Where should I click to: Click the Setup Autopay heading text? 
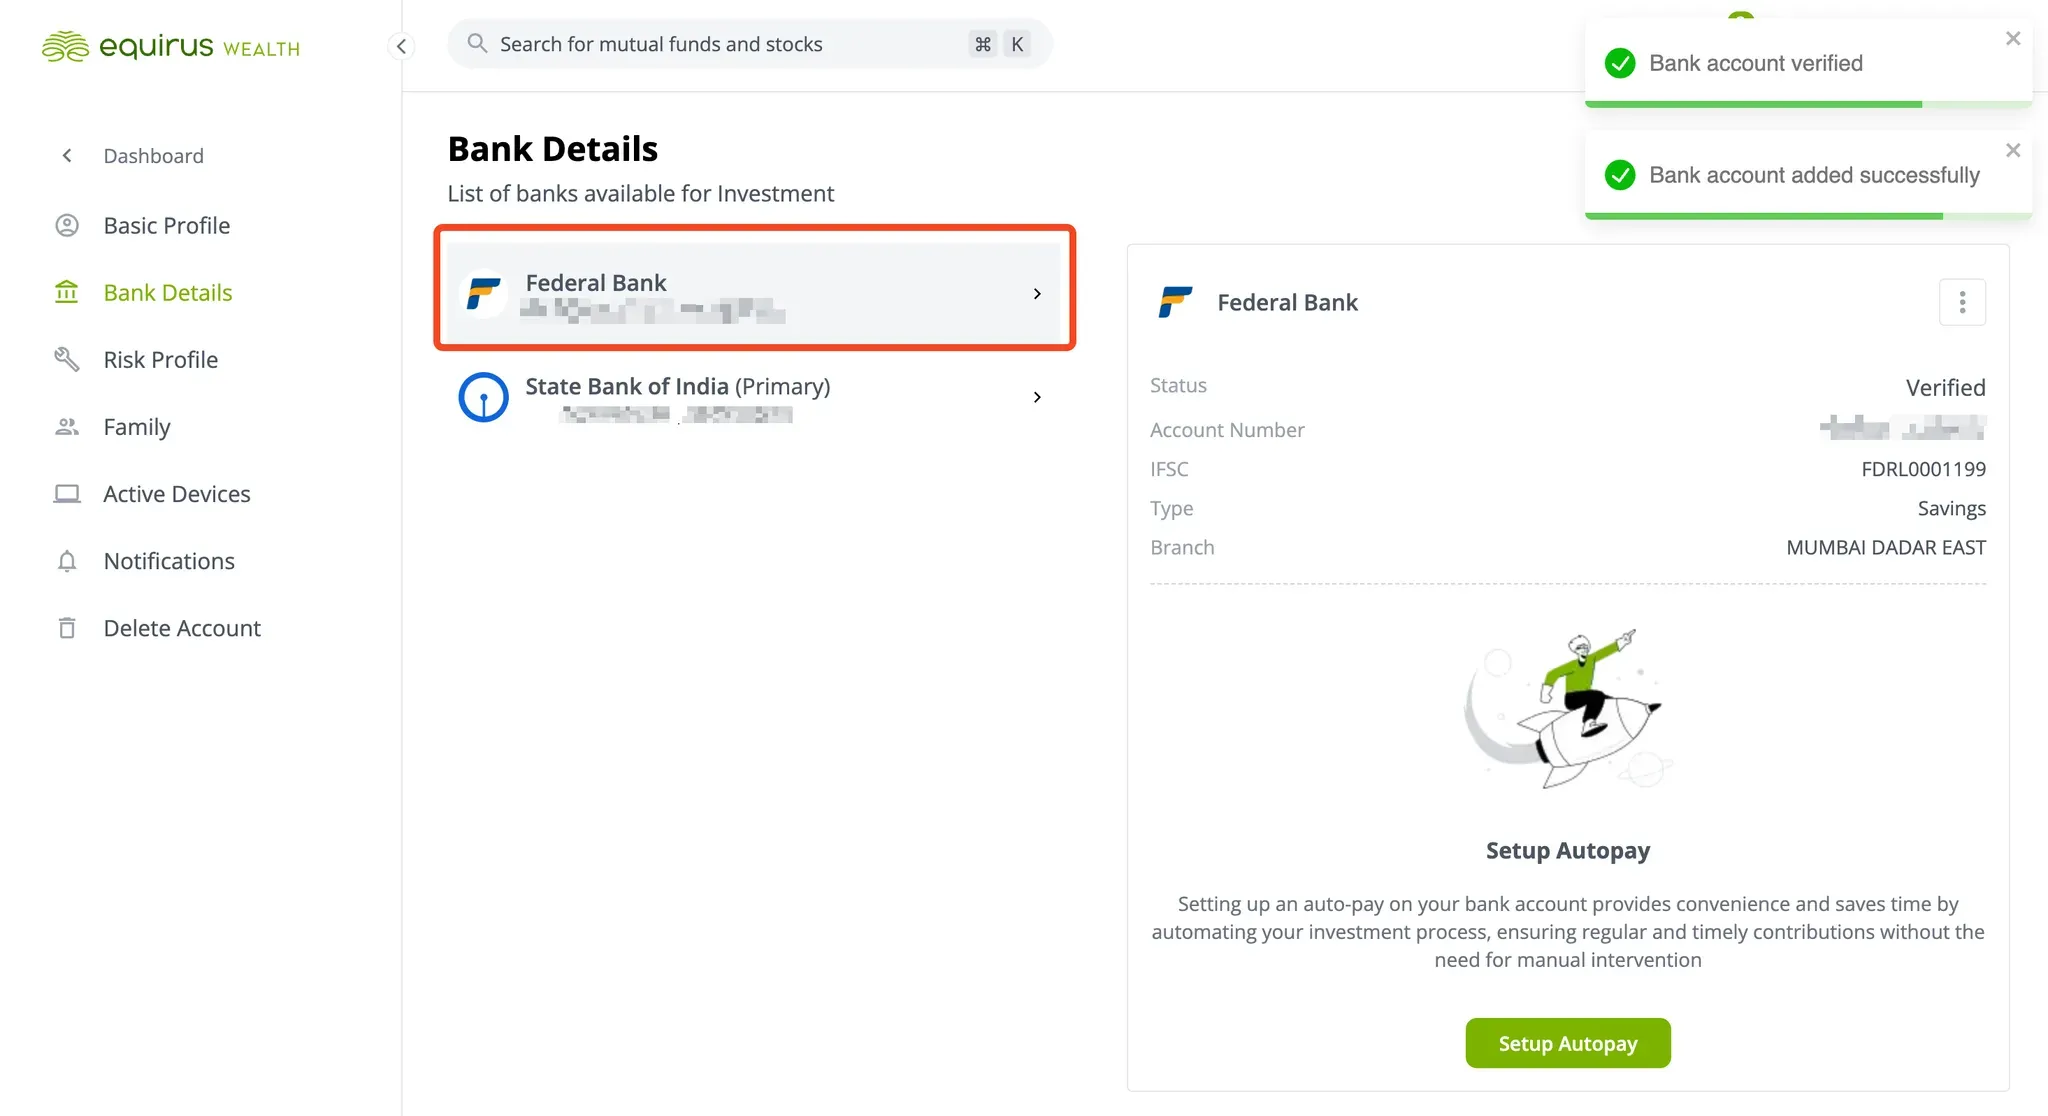1568,851
